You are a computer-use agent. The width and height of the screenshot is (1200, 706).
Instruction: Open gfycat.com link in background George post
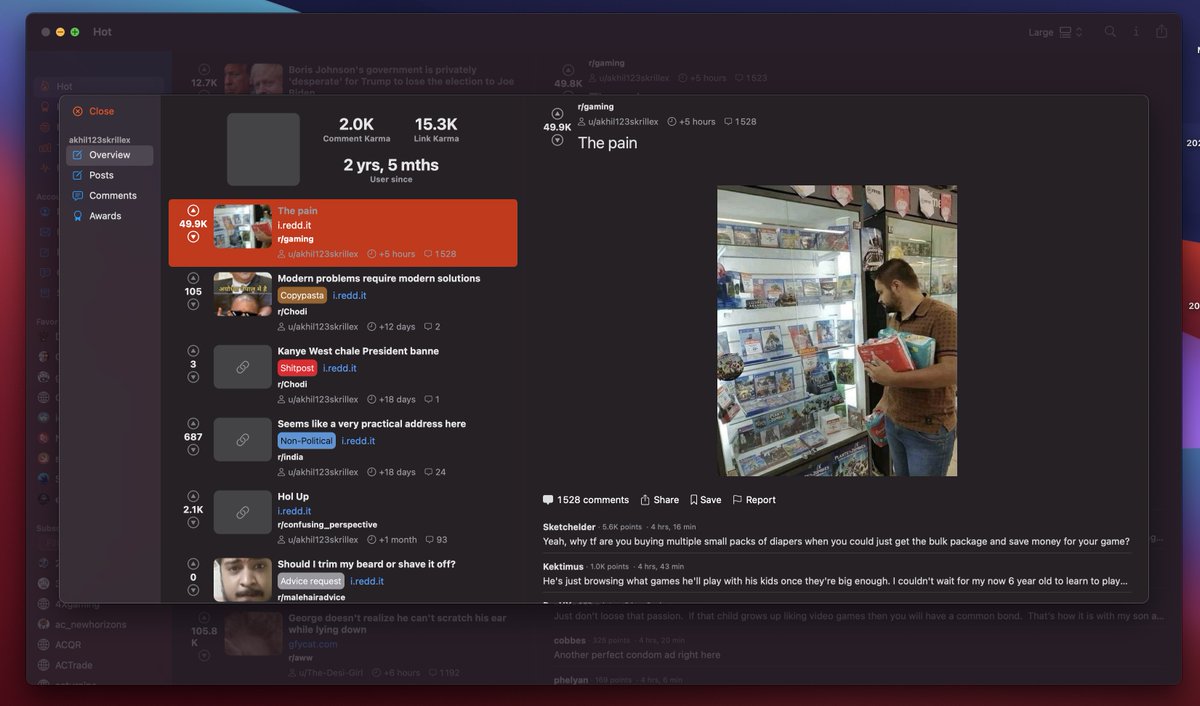pyautogui.click(x=313, y=645)
